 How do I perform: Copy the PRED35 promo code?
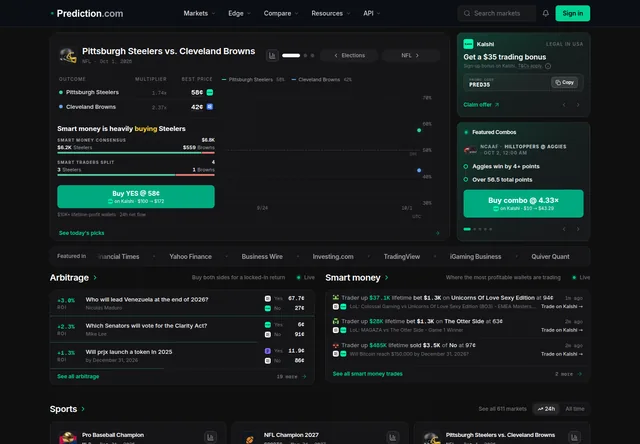tap(564, 82)
